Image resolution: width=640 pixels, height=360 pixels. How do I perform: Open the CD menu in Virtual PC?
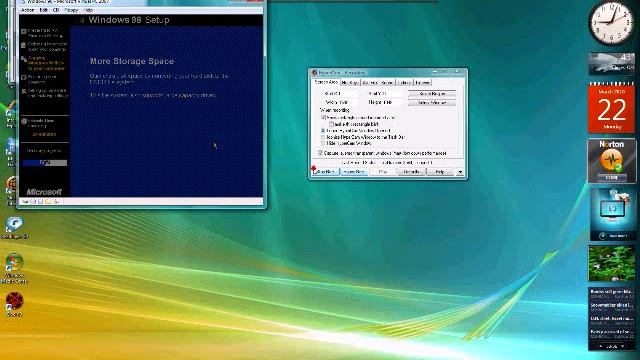pos(56,10)
